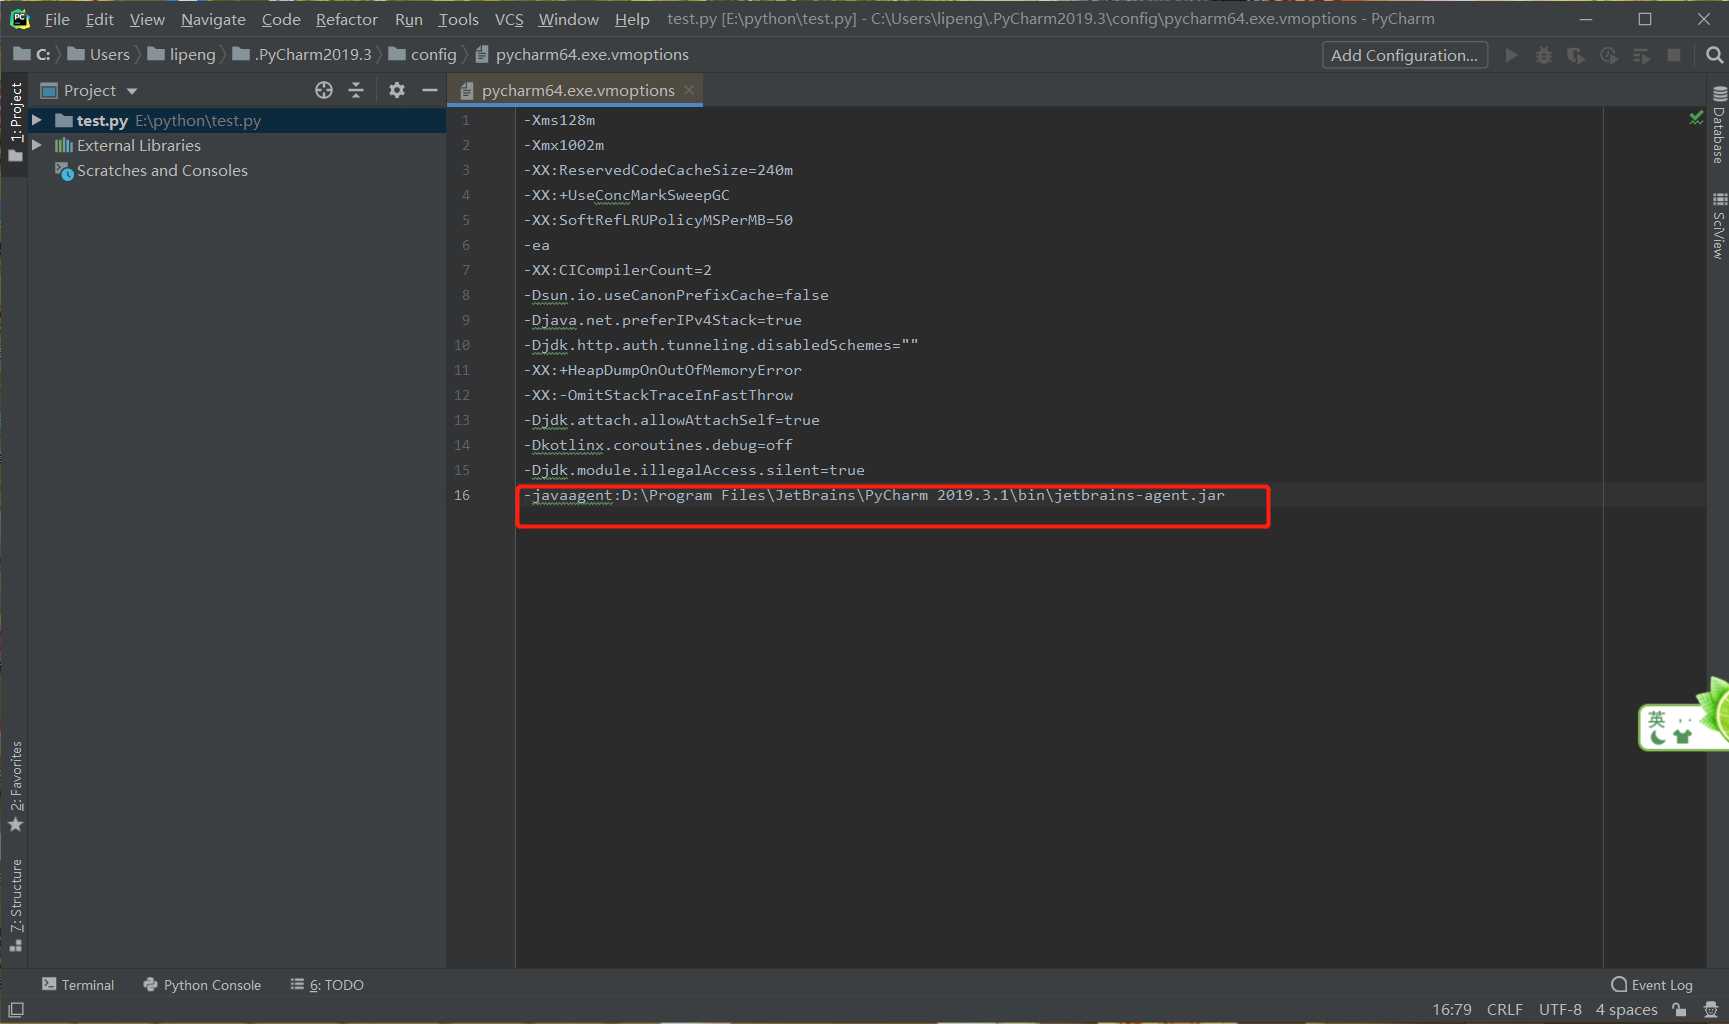Open the Terminal tool window
Screen dimensions: 1729x1024
tap(78, 985)
